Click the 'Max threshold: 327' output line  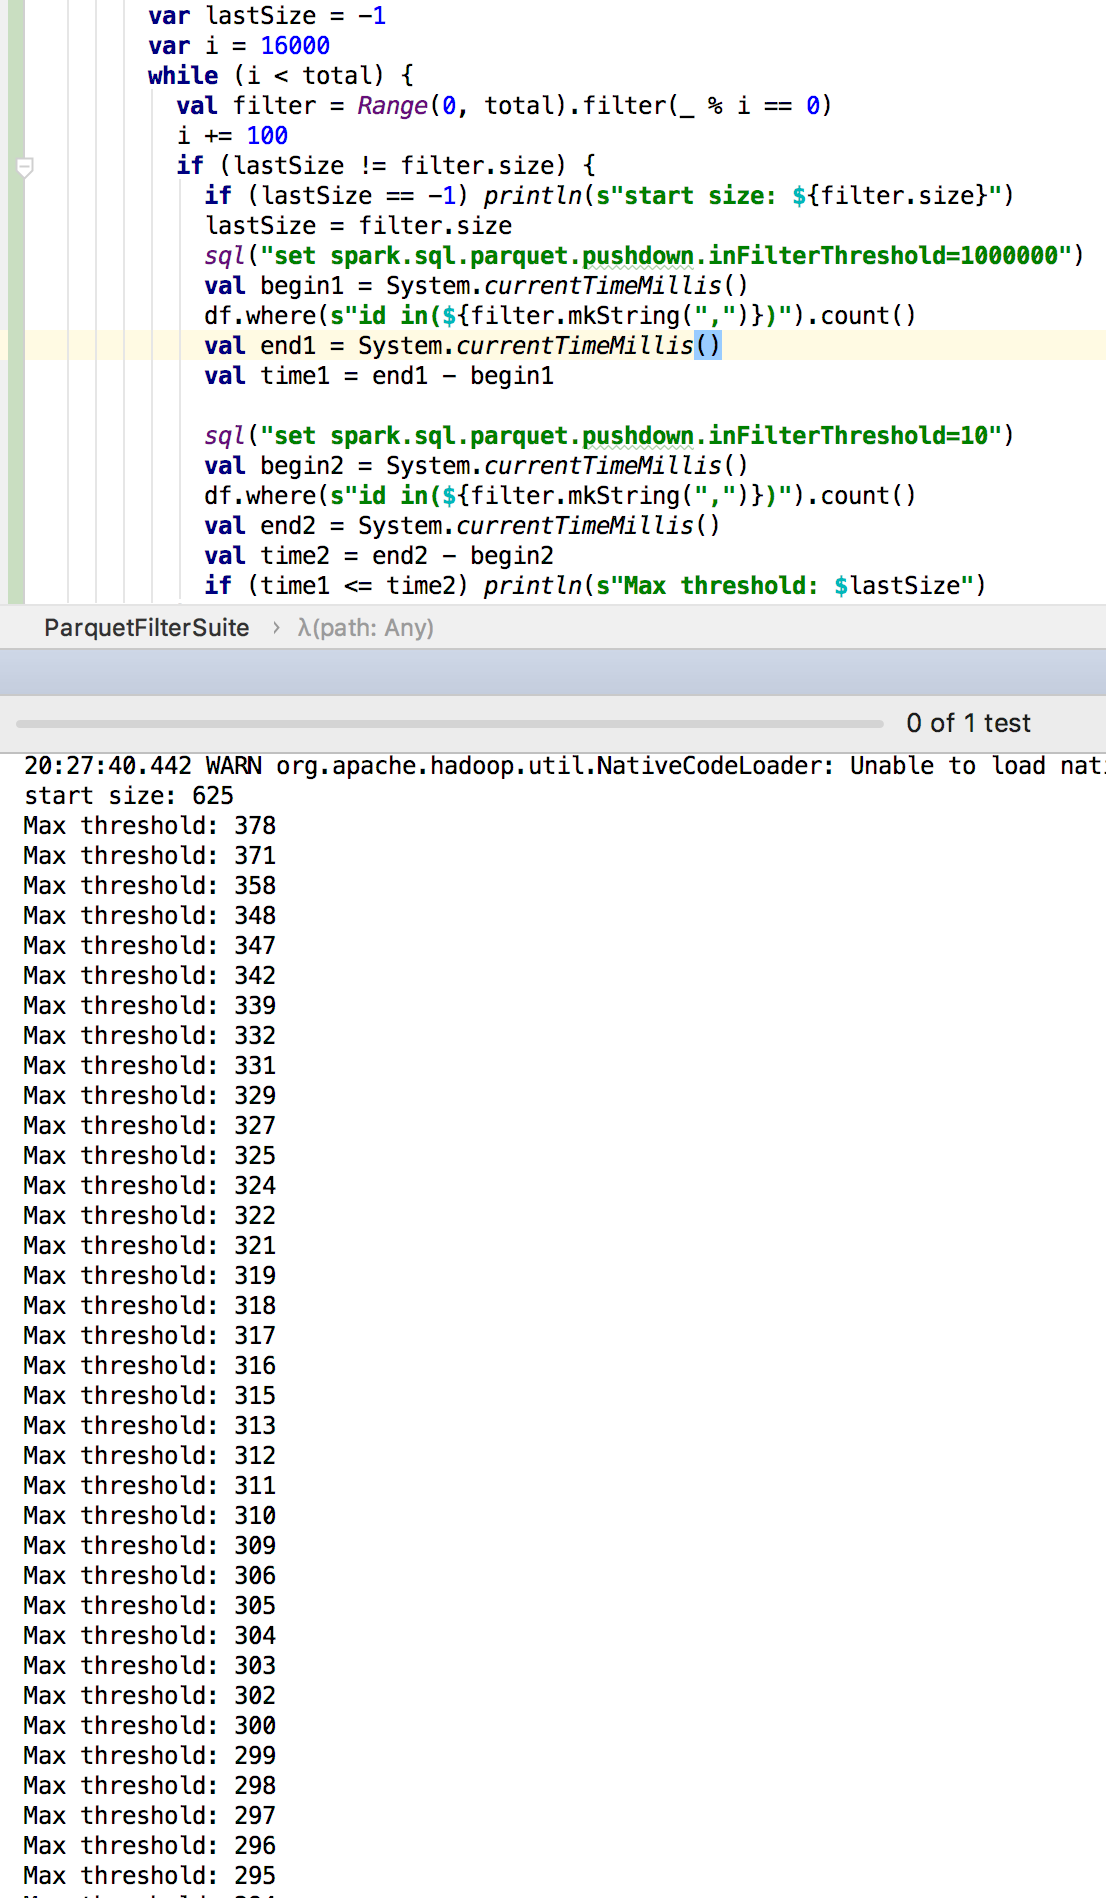tap(150, 1126)
